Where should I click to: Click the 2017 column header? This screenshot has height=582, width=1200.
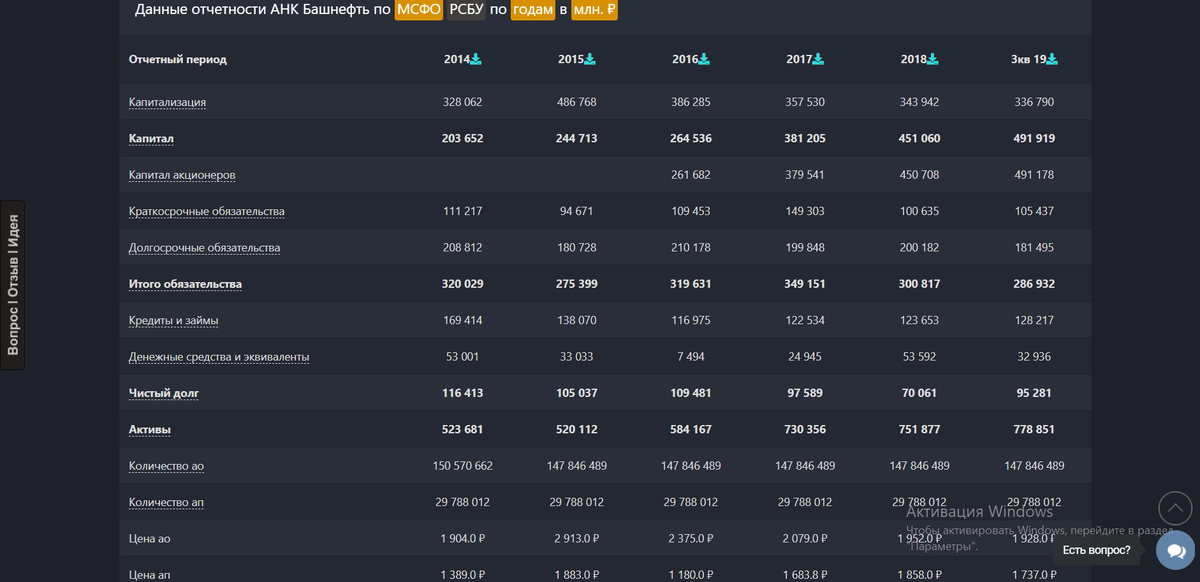[x=799, y=59]
